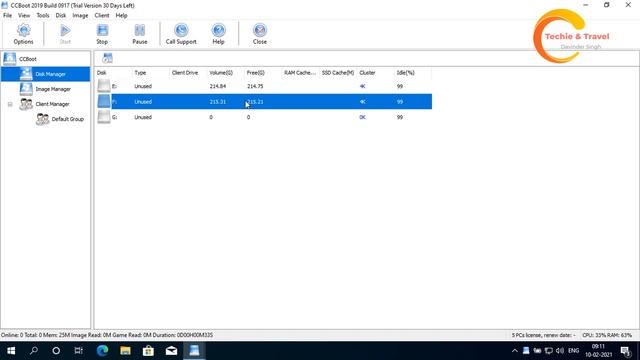Click the Call Support icon
This screenshot has width=640, height=360.
181,34
